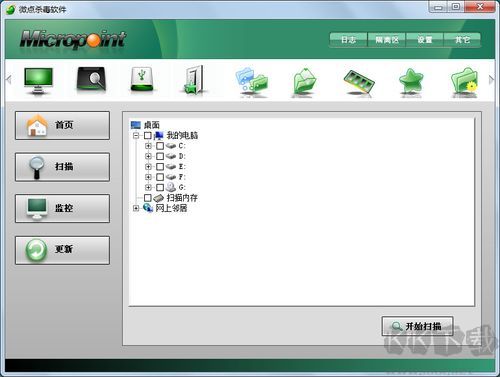Click the 扫描内存 memory chip icon

tap(159, 198)
